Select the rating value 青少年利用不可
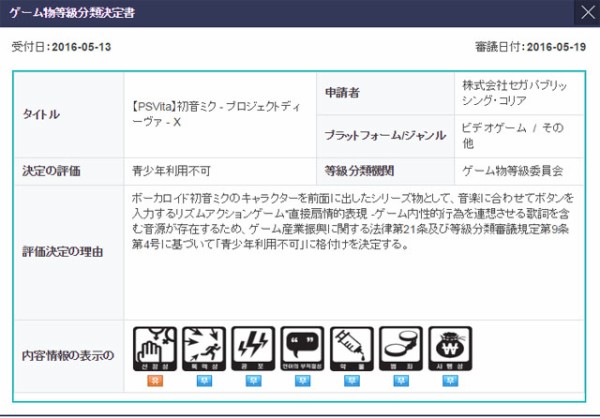Viewport: 600px width, 418px height. [x=171, y=171]
